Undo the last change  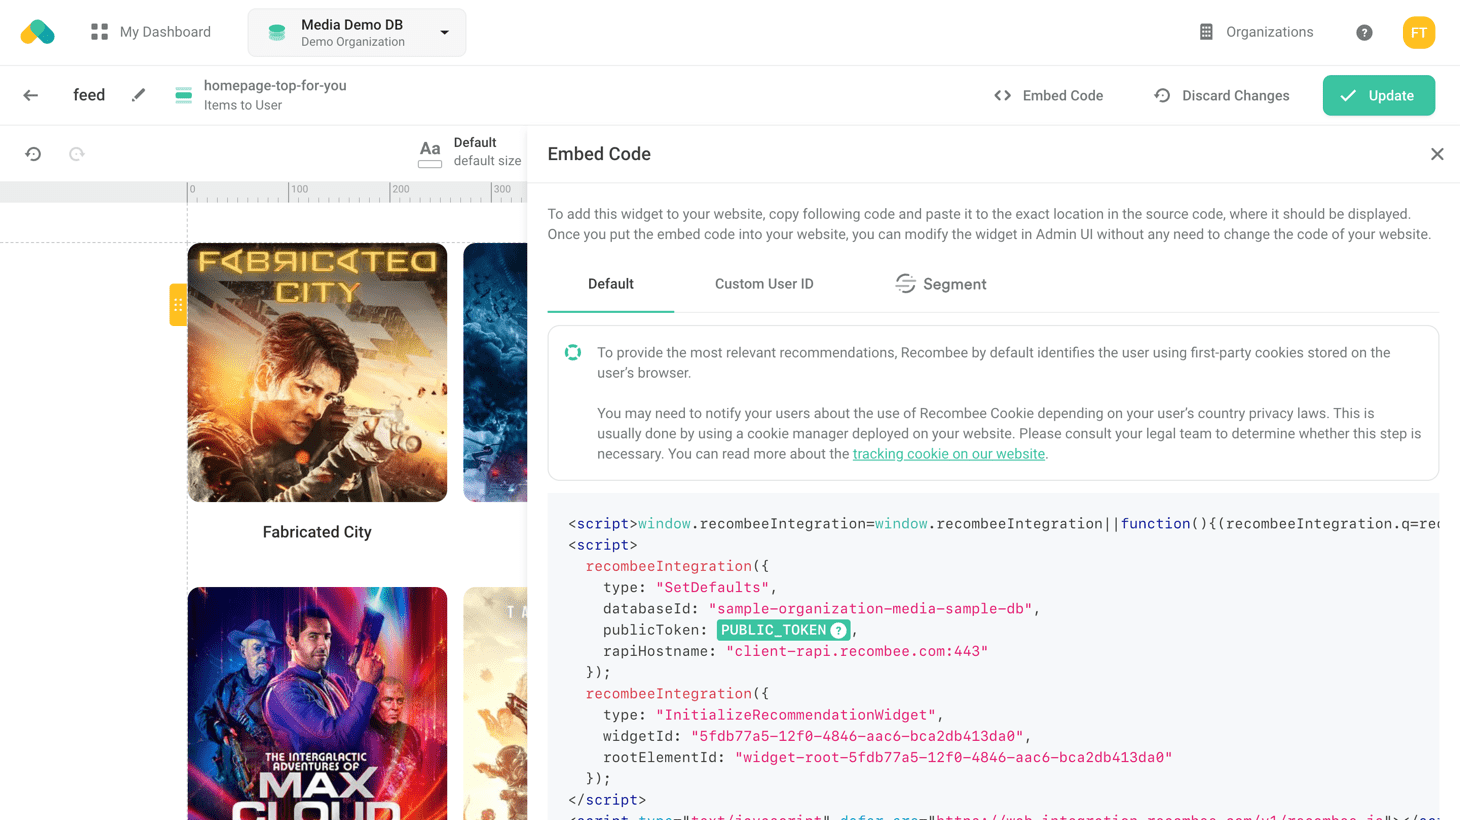(33, 154)
